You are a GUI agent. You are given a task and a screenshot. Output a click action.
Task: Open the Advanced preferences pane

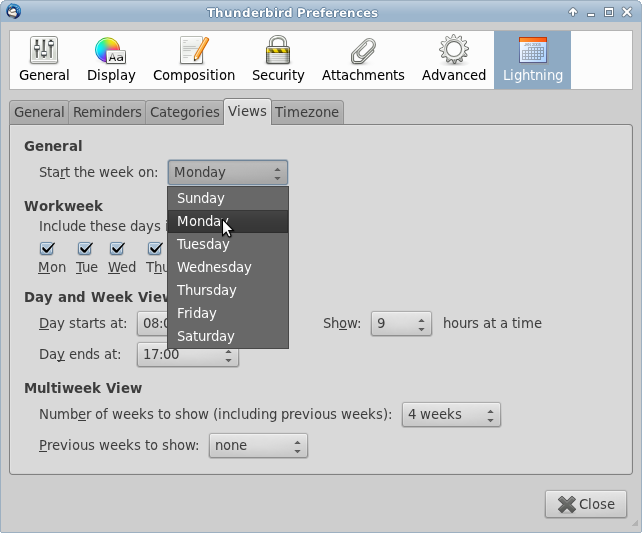(454, 60)
